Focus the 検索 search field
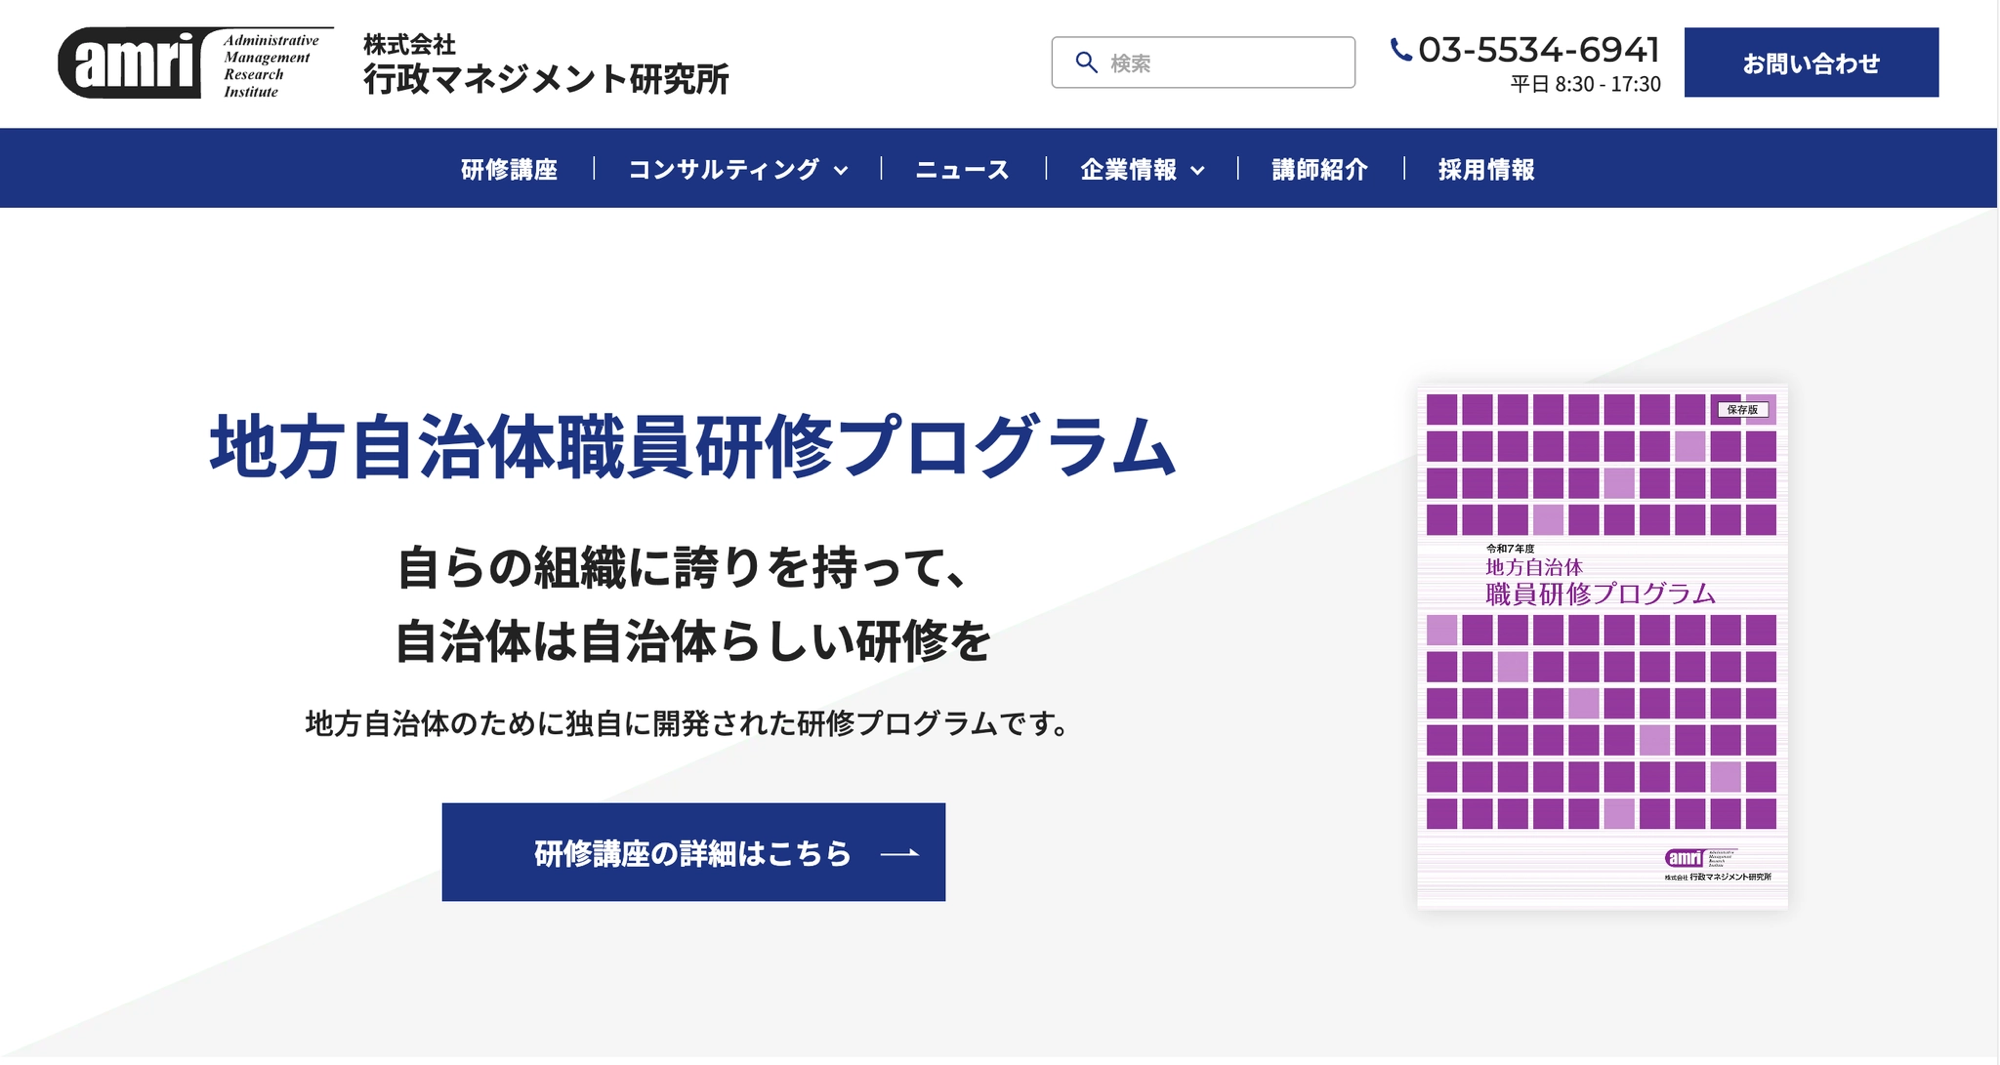This screenshot has width=2000, height=1065. [x=1203, y=63]
